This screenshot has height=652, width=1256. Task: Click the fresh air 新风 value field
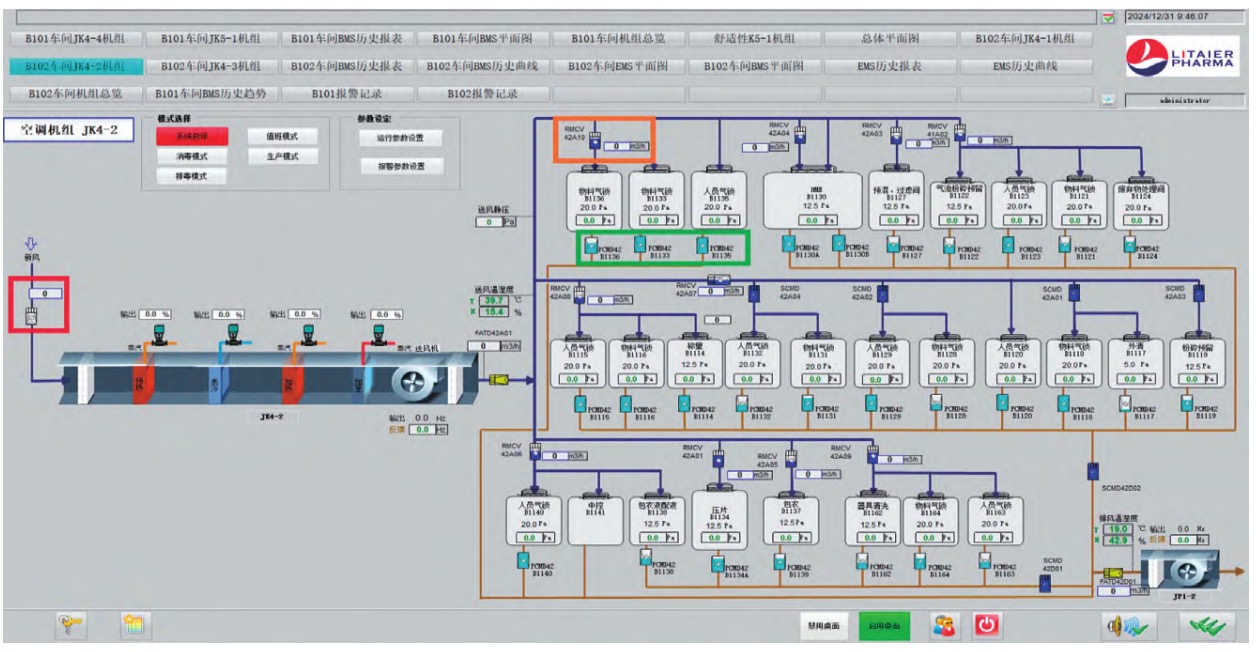pos(46,293)
